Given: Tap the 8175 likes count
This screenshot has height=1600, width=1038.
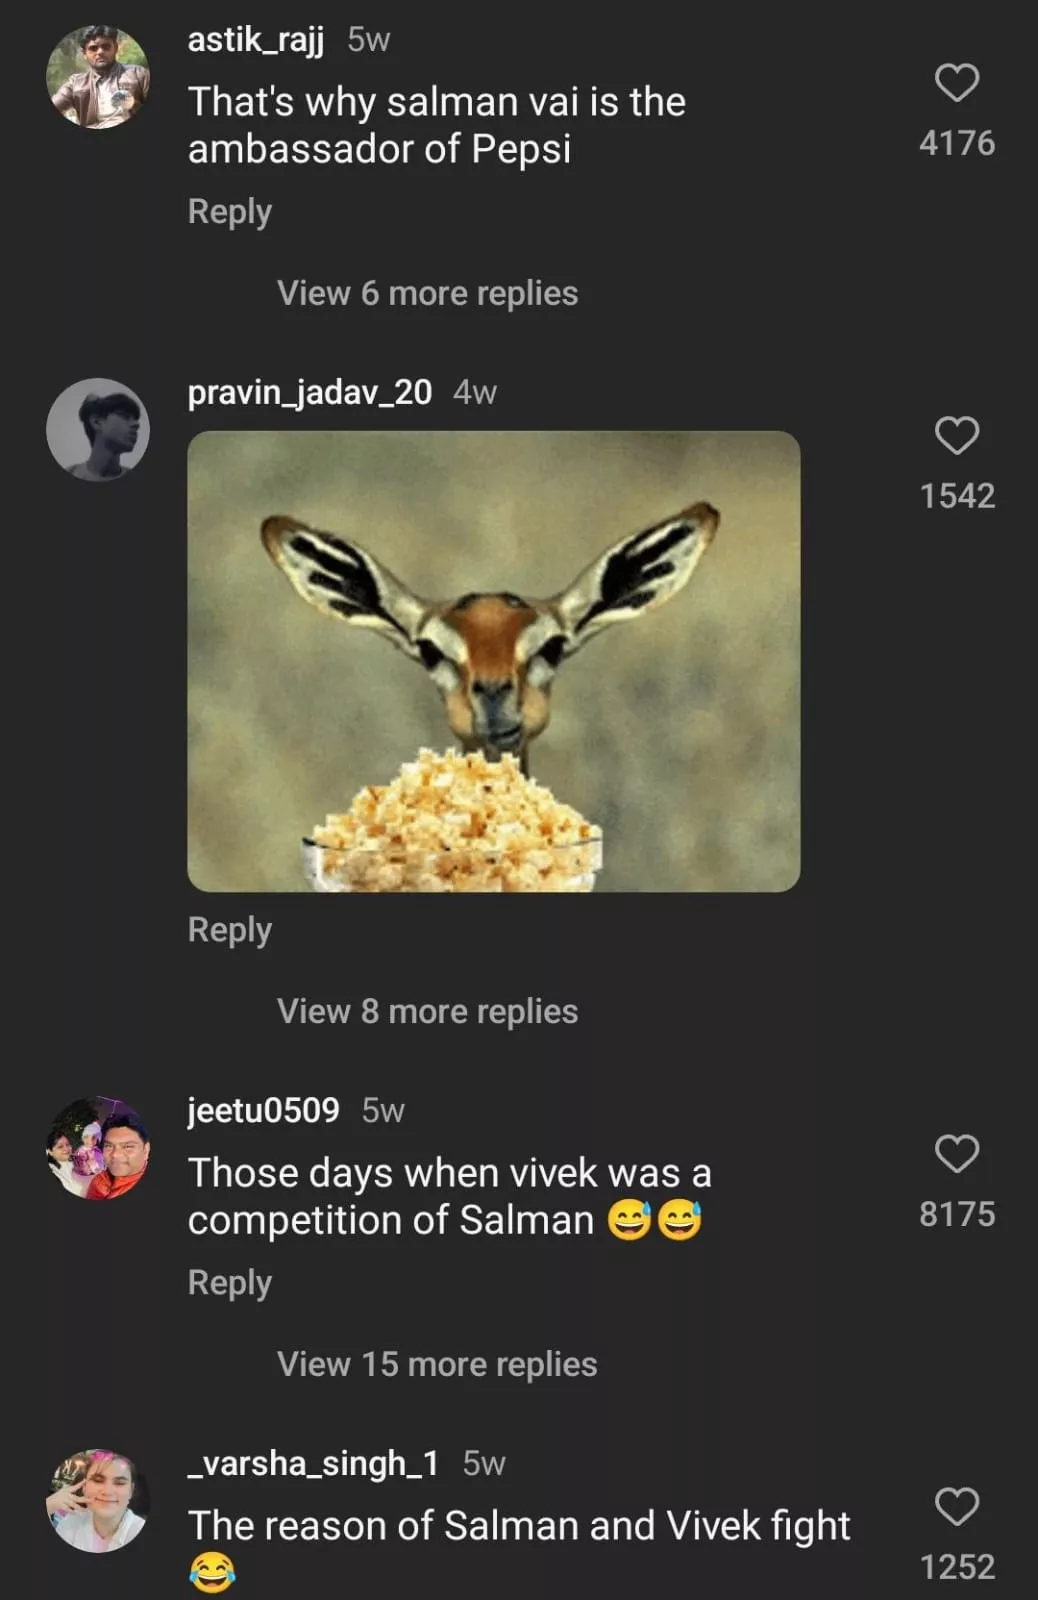Looking at the screenshot, I should pyautogui.click(x=956, y=1214).
